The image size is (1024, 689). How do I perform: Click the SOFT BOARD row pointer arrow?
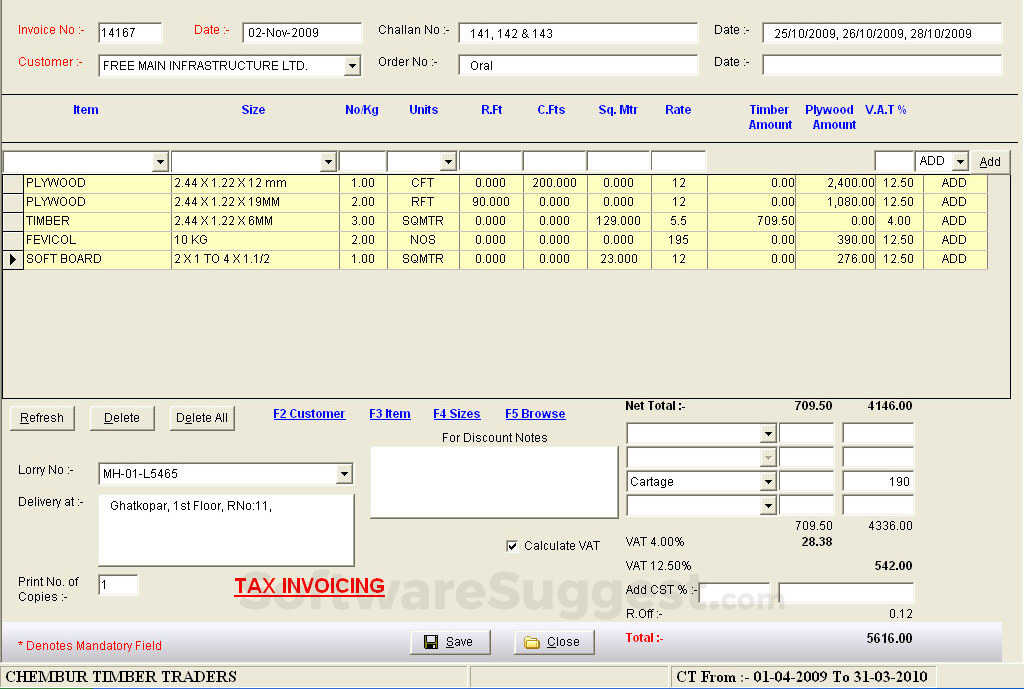coord(12,259)
